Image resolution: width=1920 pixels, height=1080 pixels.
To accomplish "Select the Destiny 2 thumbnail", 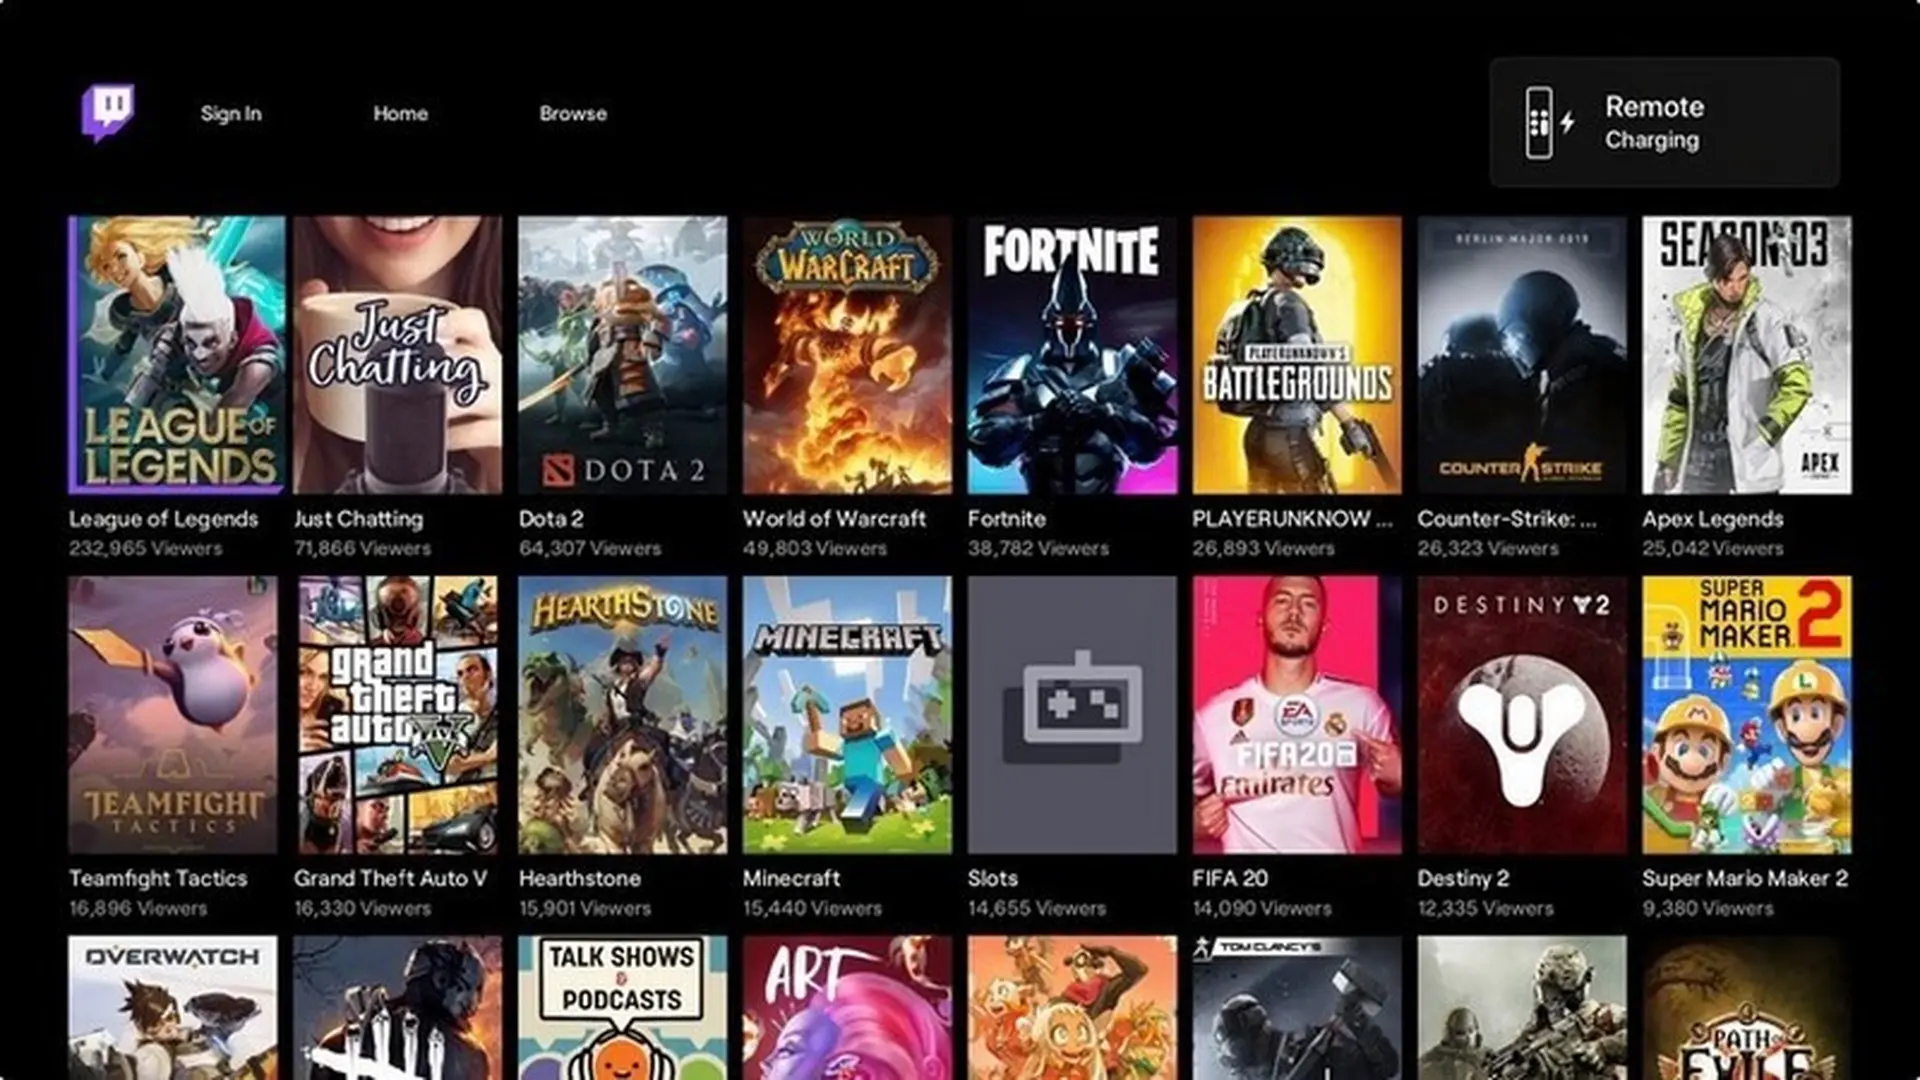I will [1519, 715].
